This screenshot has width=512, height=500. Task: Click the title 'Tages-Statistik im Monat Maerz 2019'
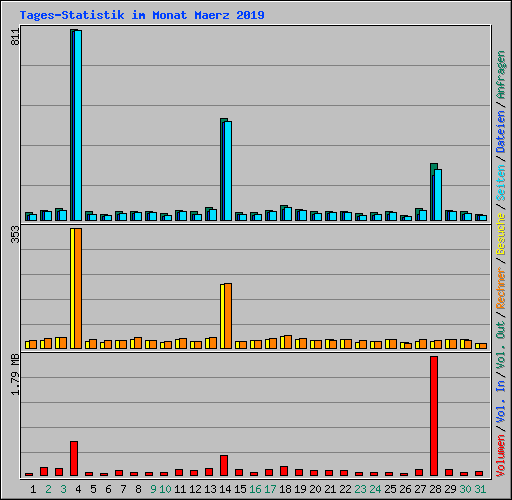142,15
